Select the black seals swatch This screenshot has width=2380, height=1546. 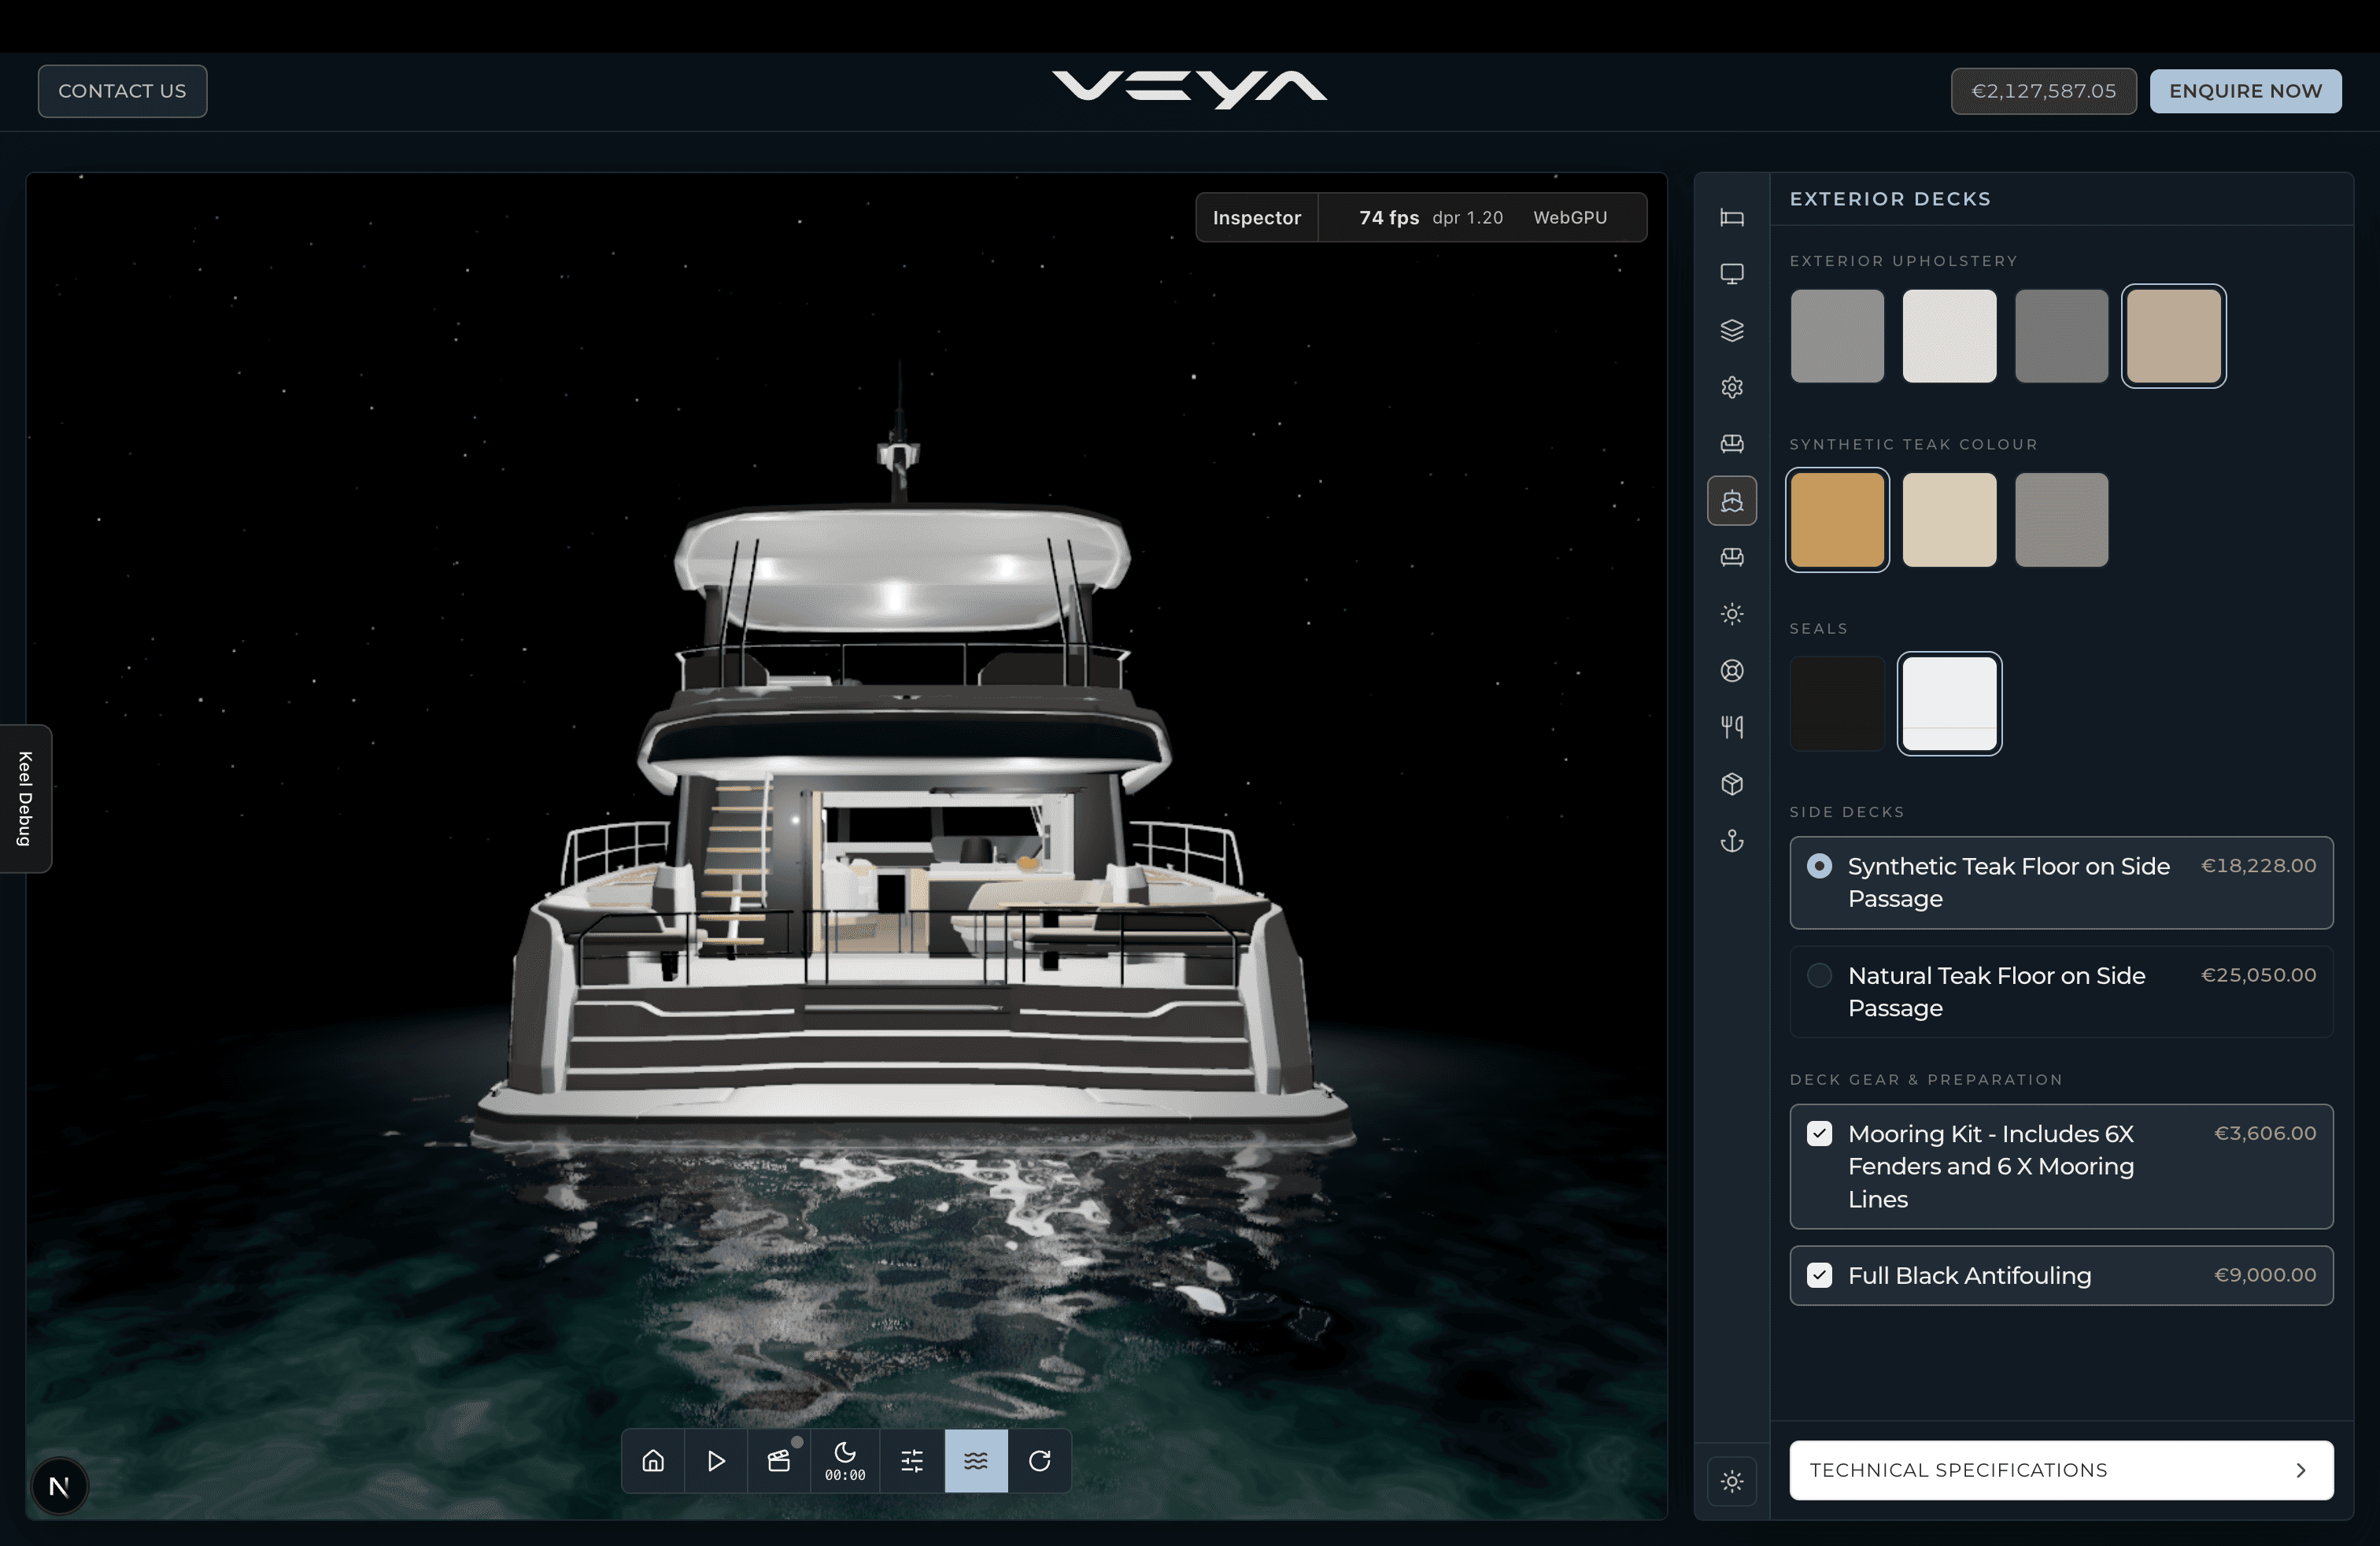1837,703
